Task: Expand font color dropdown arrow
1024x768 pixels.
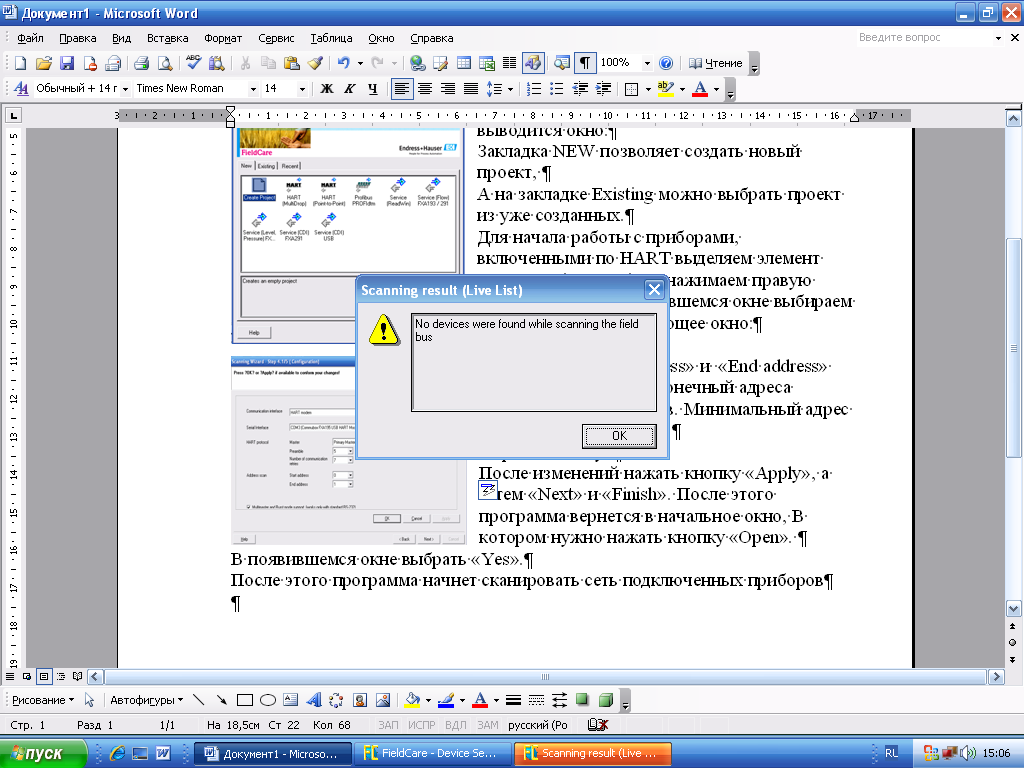Action: click(716, 88)
